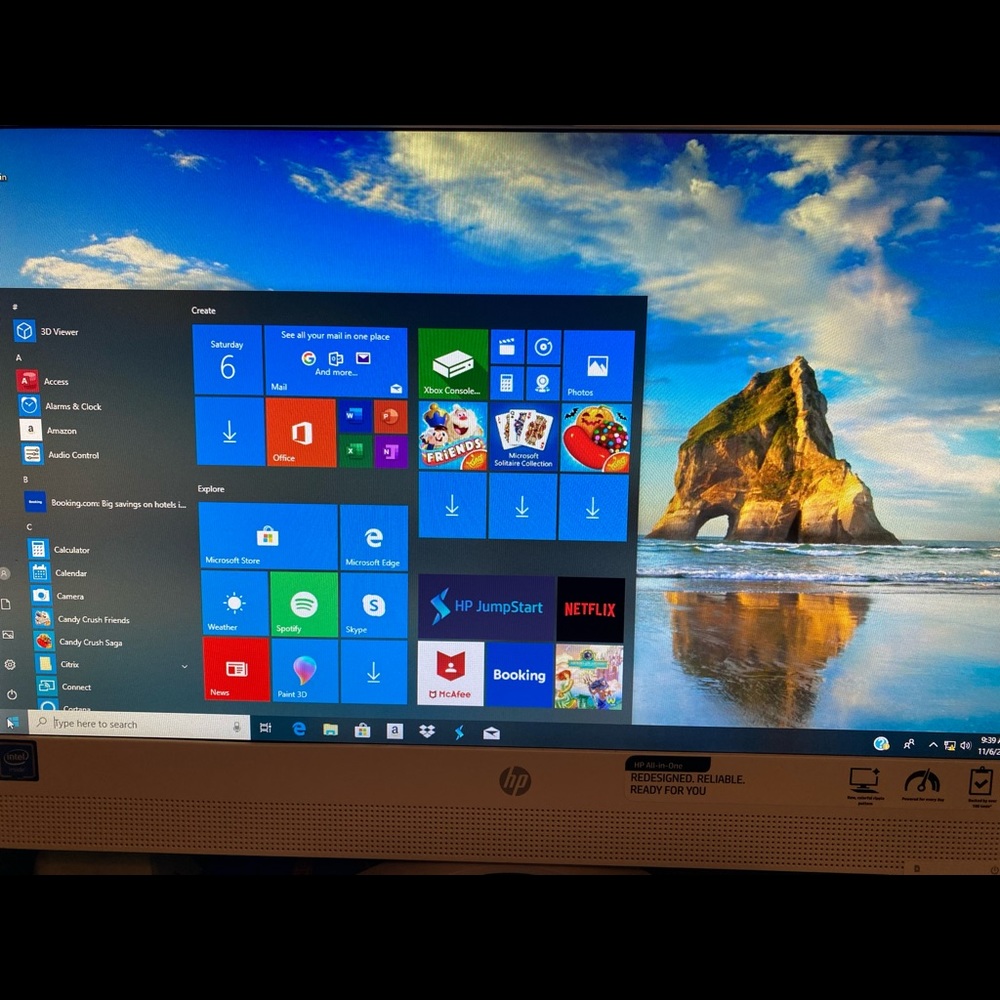1000x1000 pixels.
Task: Open the Mail tile
Action: coord(335,361)
